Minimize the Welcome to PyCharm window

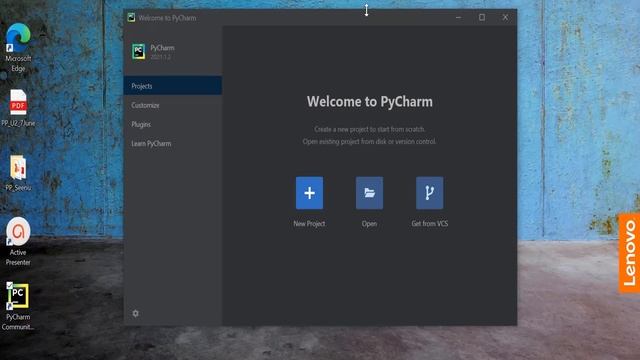click(458, 18)
